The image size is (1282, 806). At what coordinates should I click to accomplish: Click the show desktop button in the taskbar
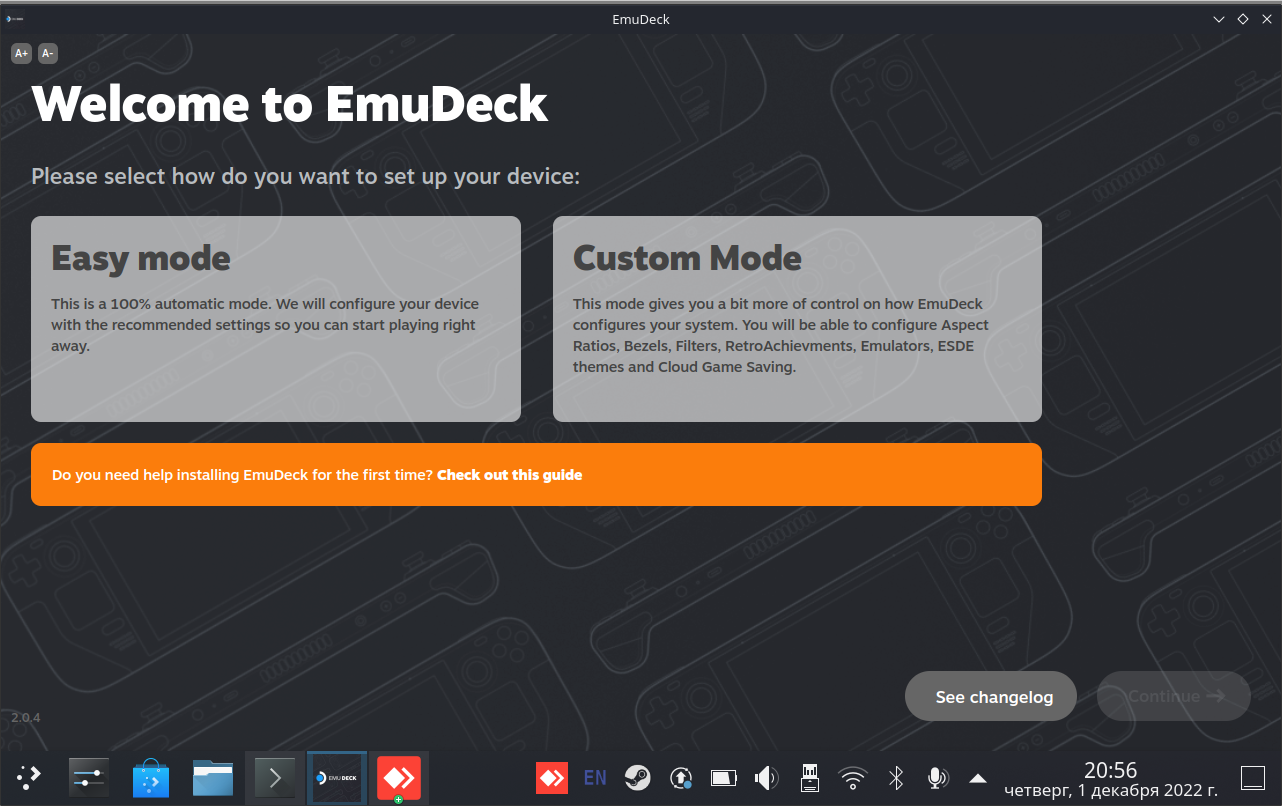click(x=1253, y=777)
